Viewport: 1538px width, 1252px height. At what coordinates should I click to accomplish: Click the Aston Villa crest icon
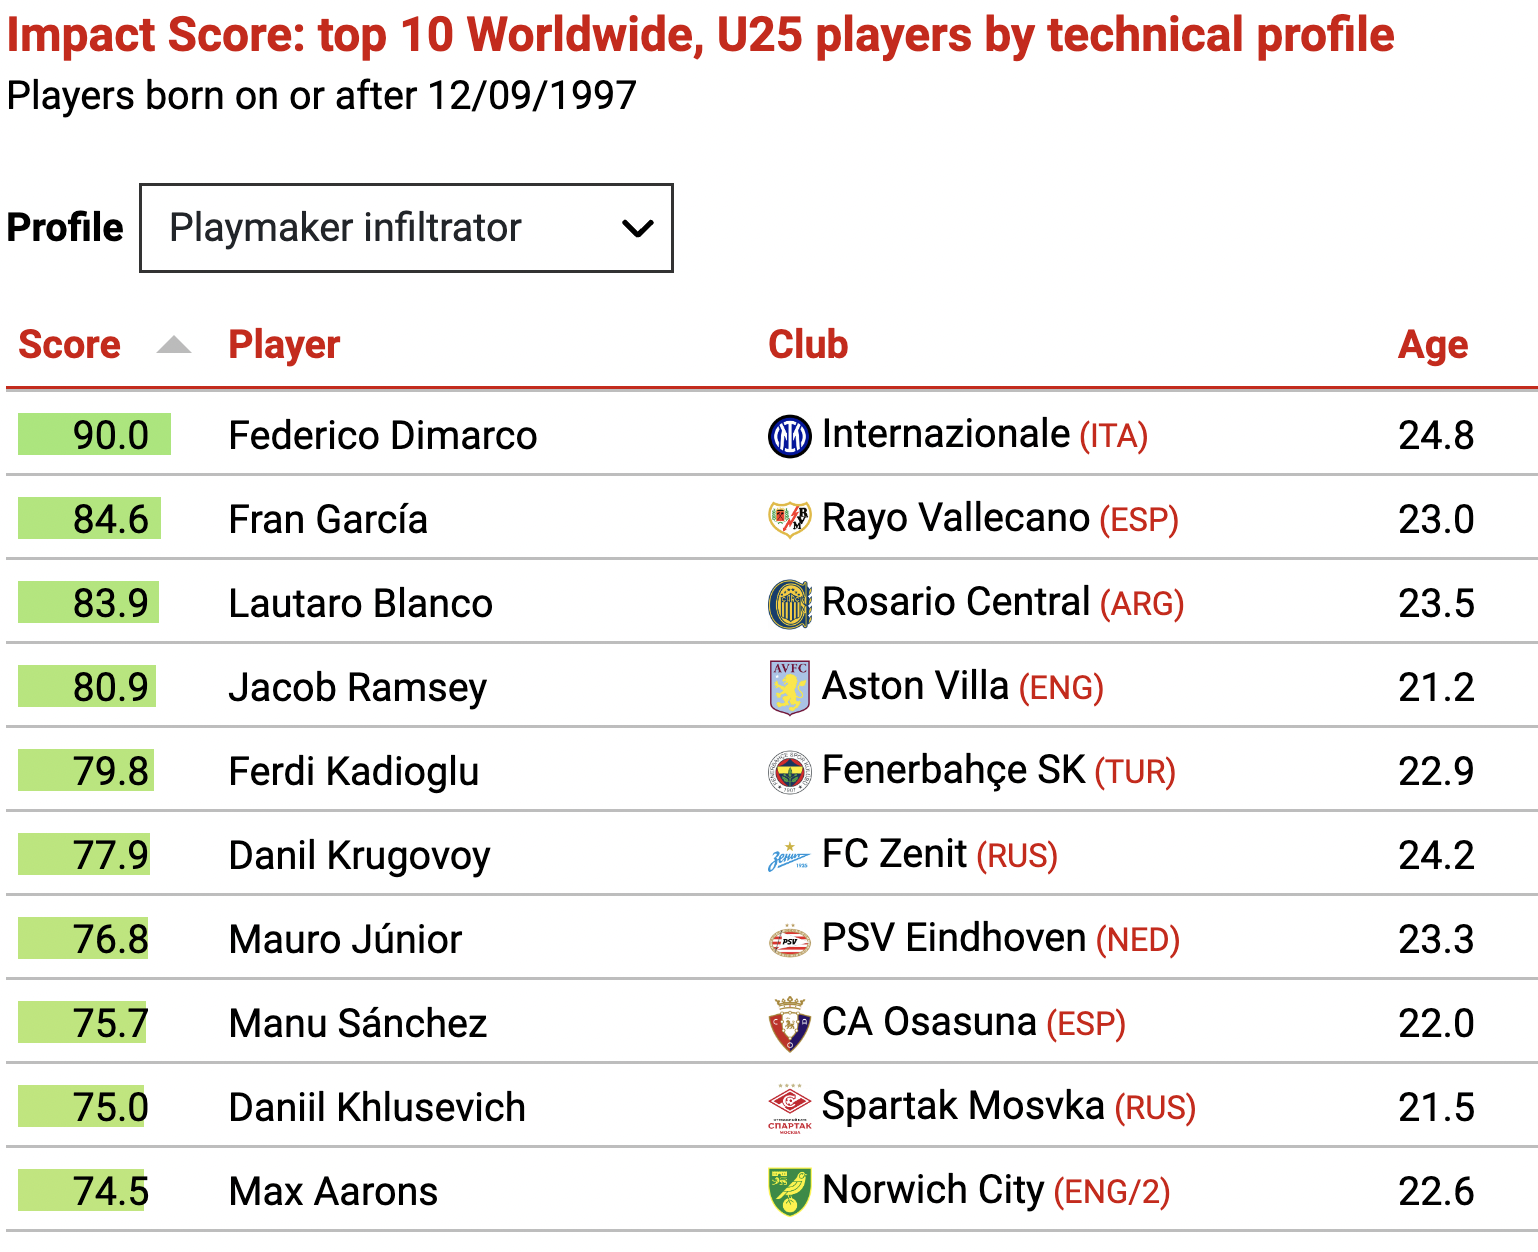789,688
